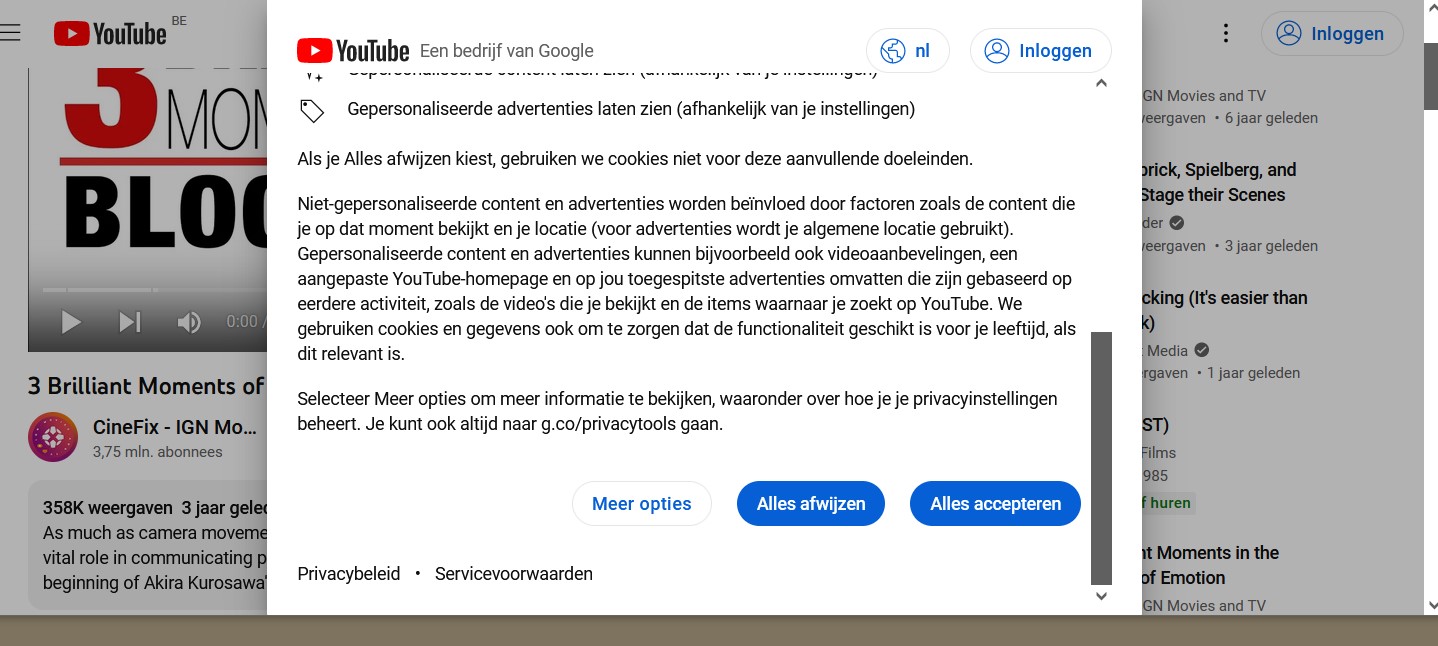Click Inloggen inside the consent dialog

[x=1041, y=51]
